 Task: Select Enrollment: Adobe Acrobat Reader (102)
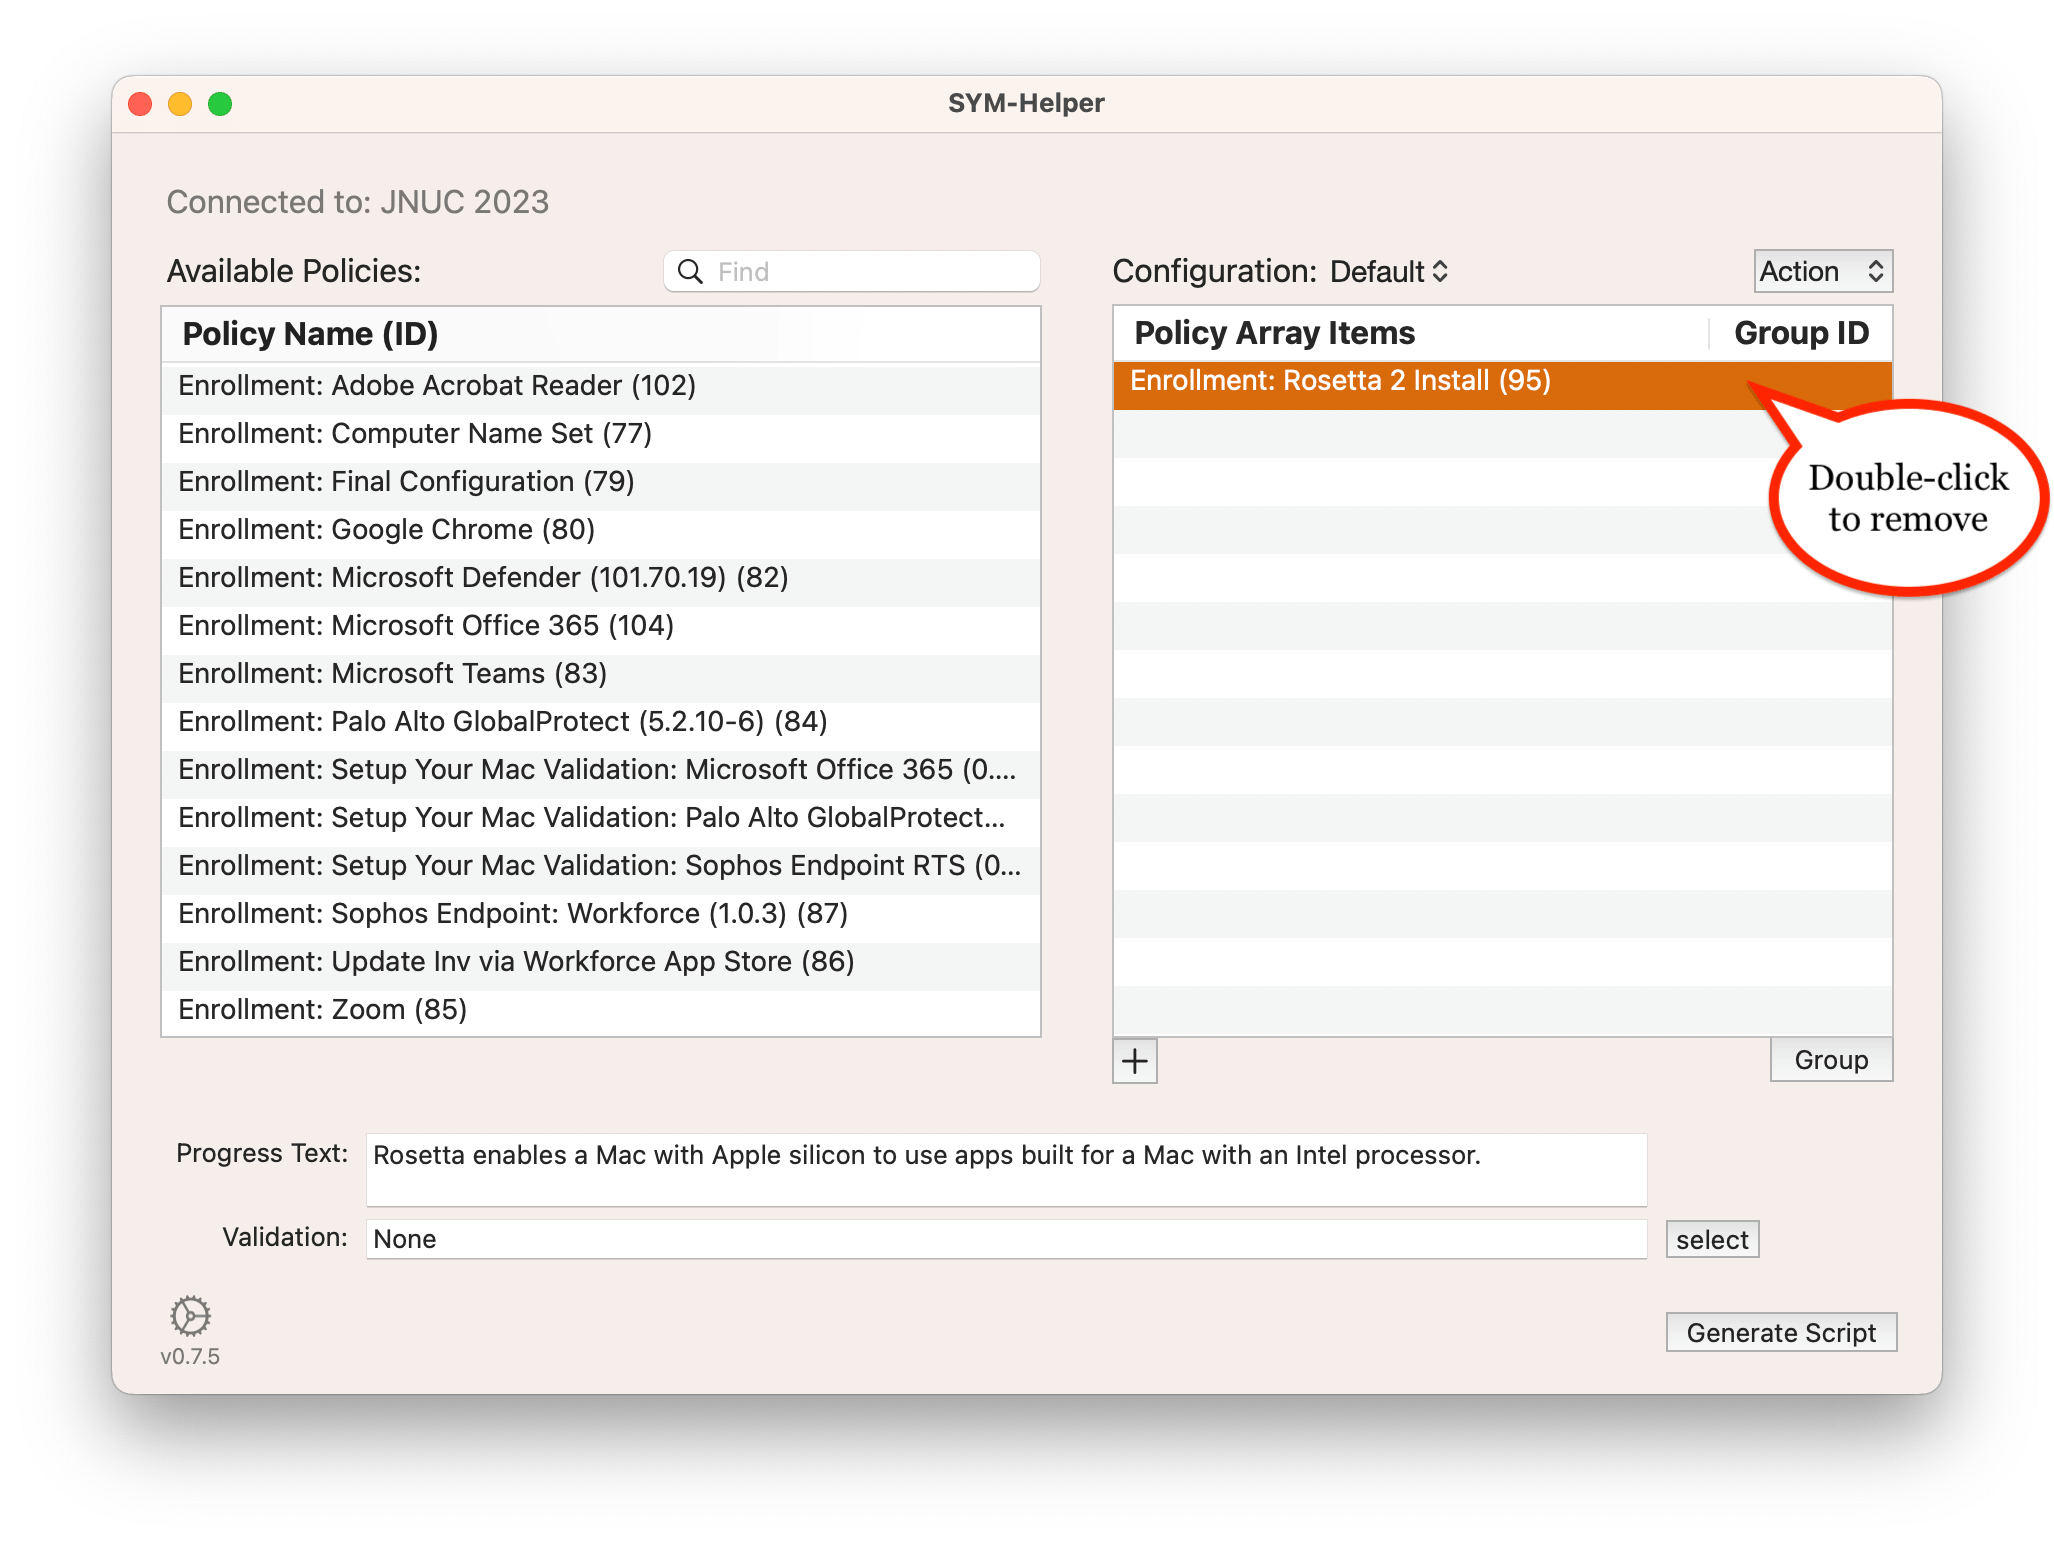click(x=437, y=386)
